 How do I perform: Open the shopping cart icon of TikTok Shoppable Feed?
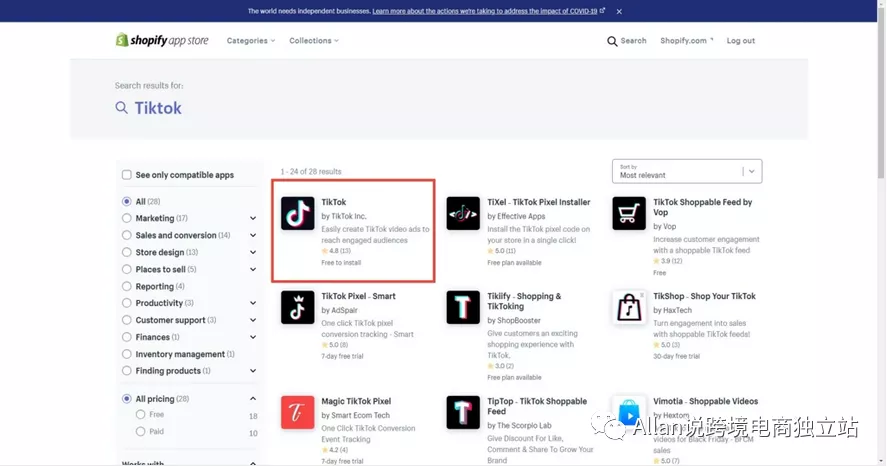[x=628, y=213]
